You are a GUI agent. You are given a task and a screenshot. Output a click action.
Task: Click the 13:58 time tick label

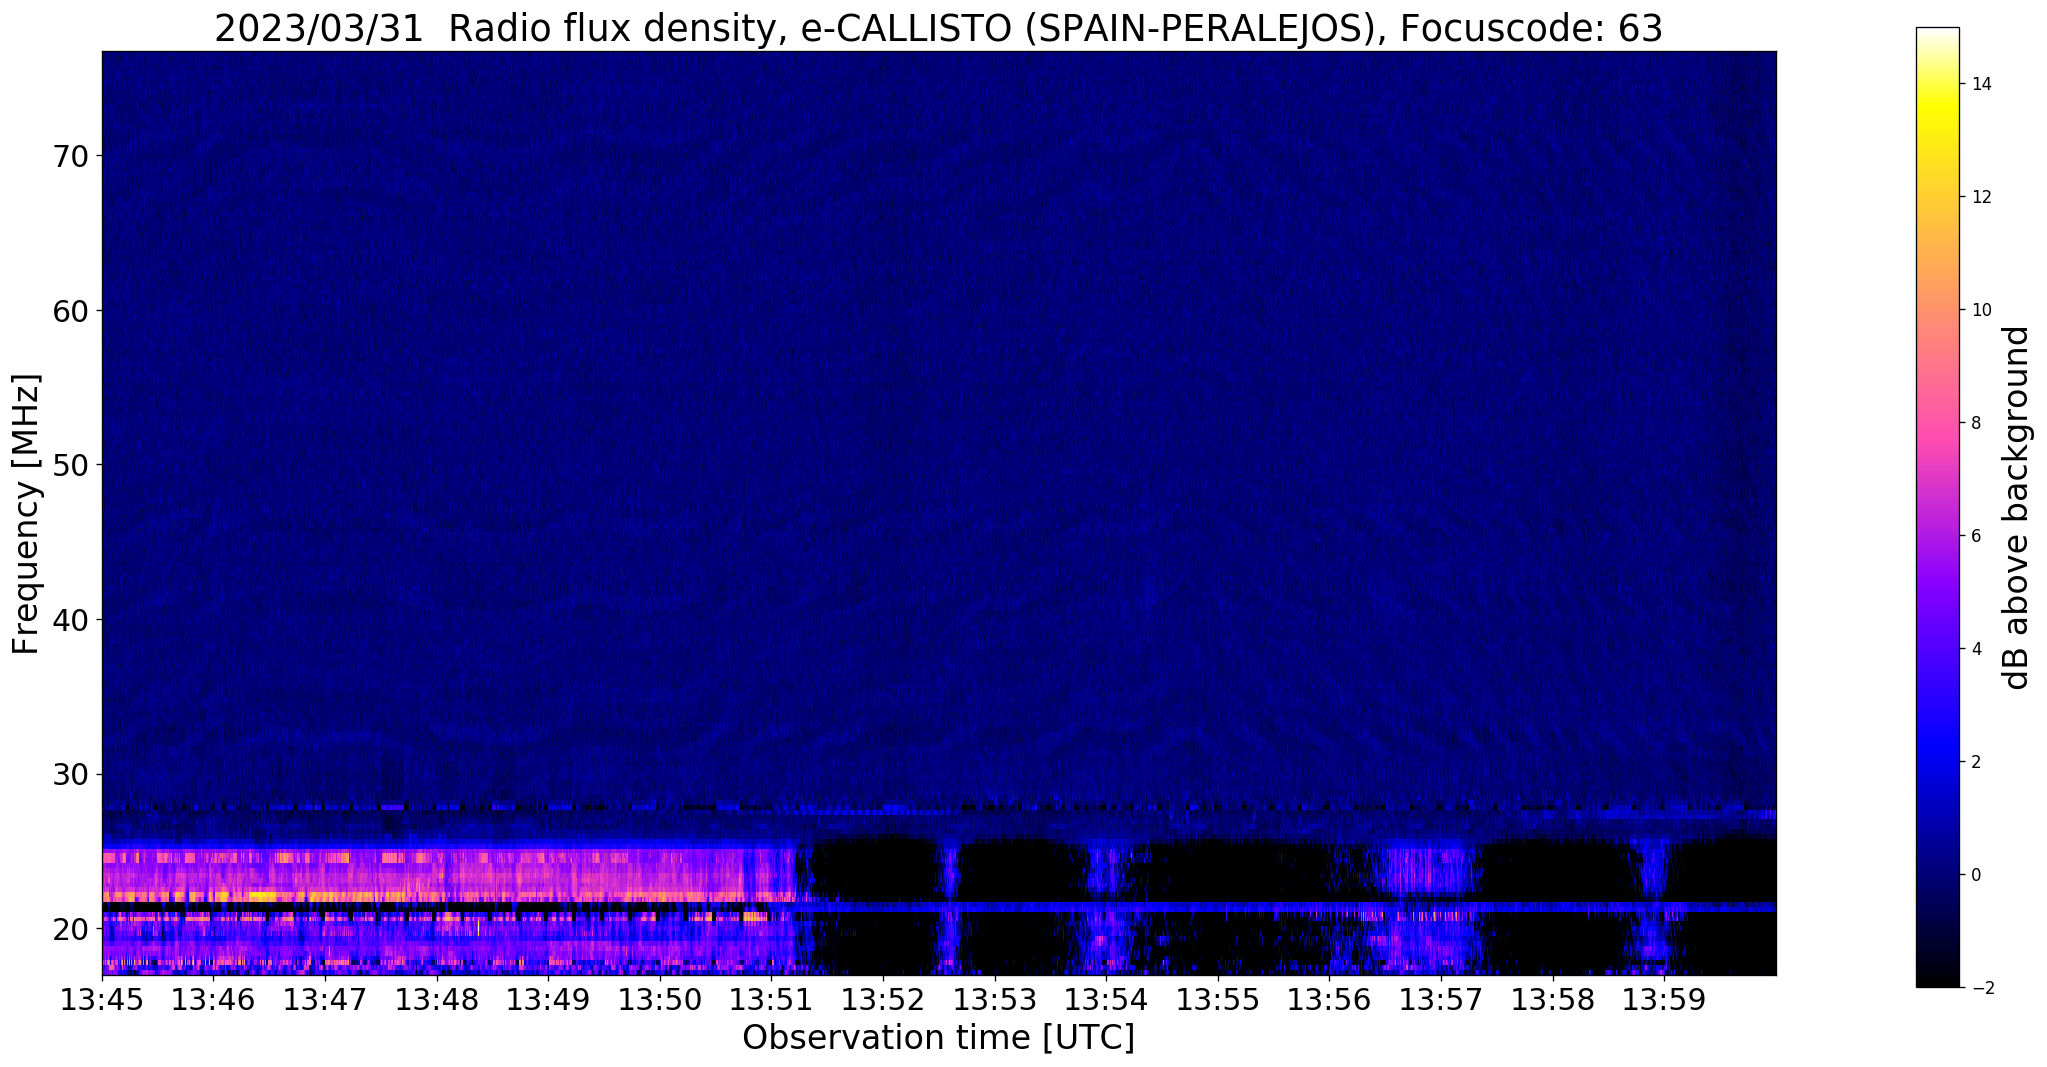[x=1552, y=1000]
